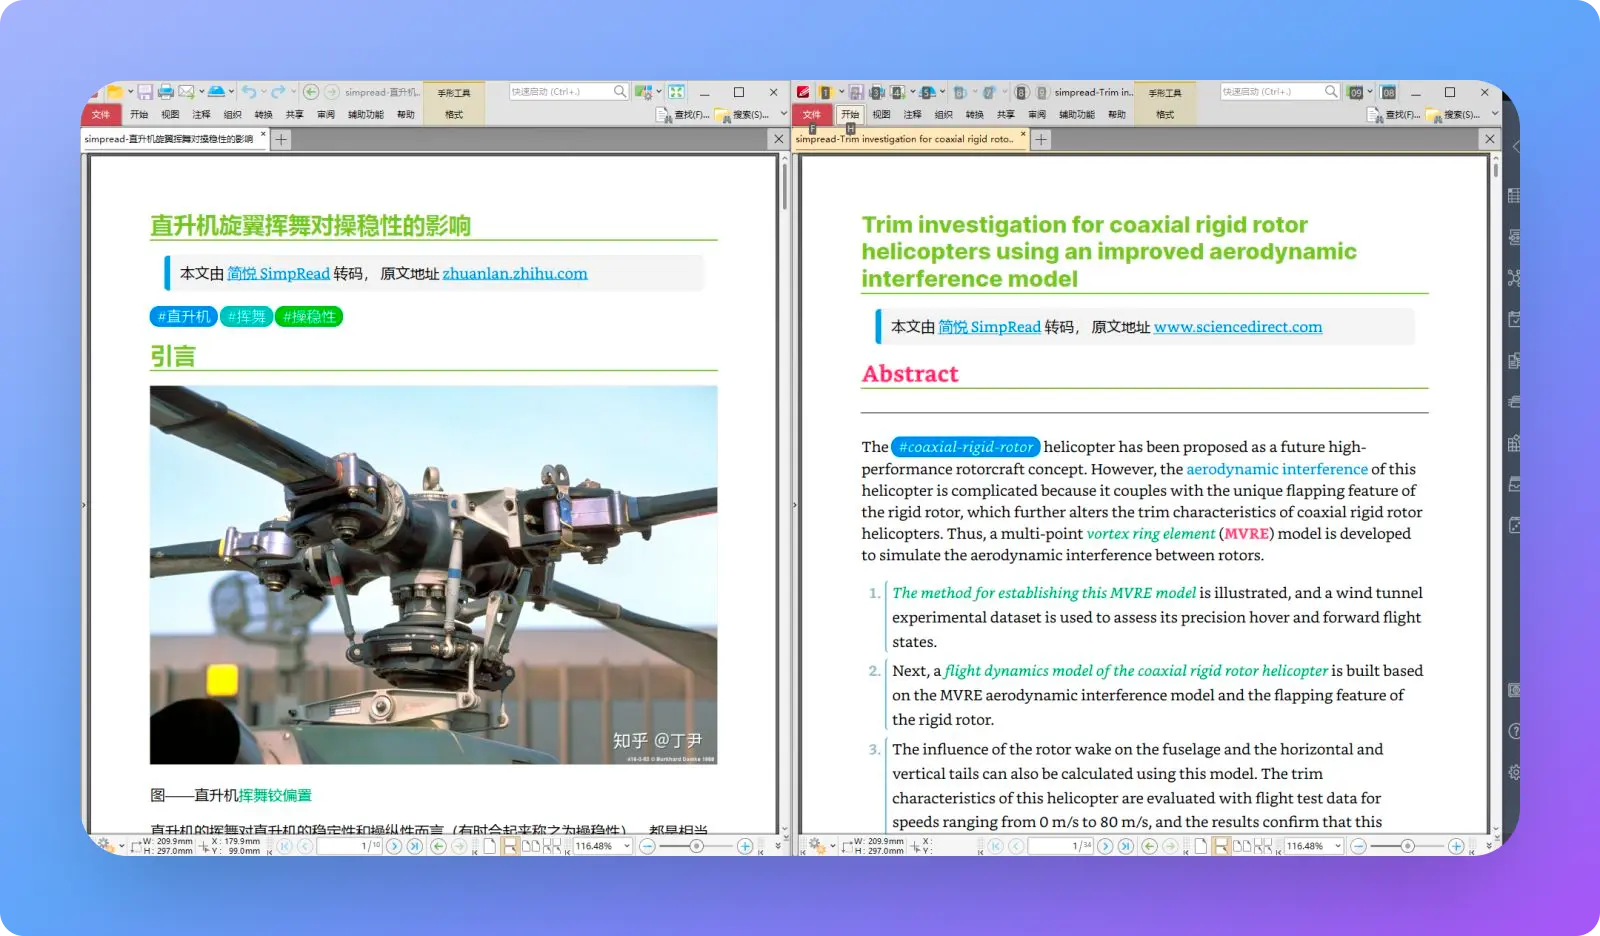This screenshot has height=936, width=1600.
Task: Open 辅助功能 tab in right window
Action: 1077,115
